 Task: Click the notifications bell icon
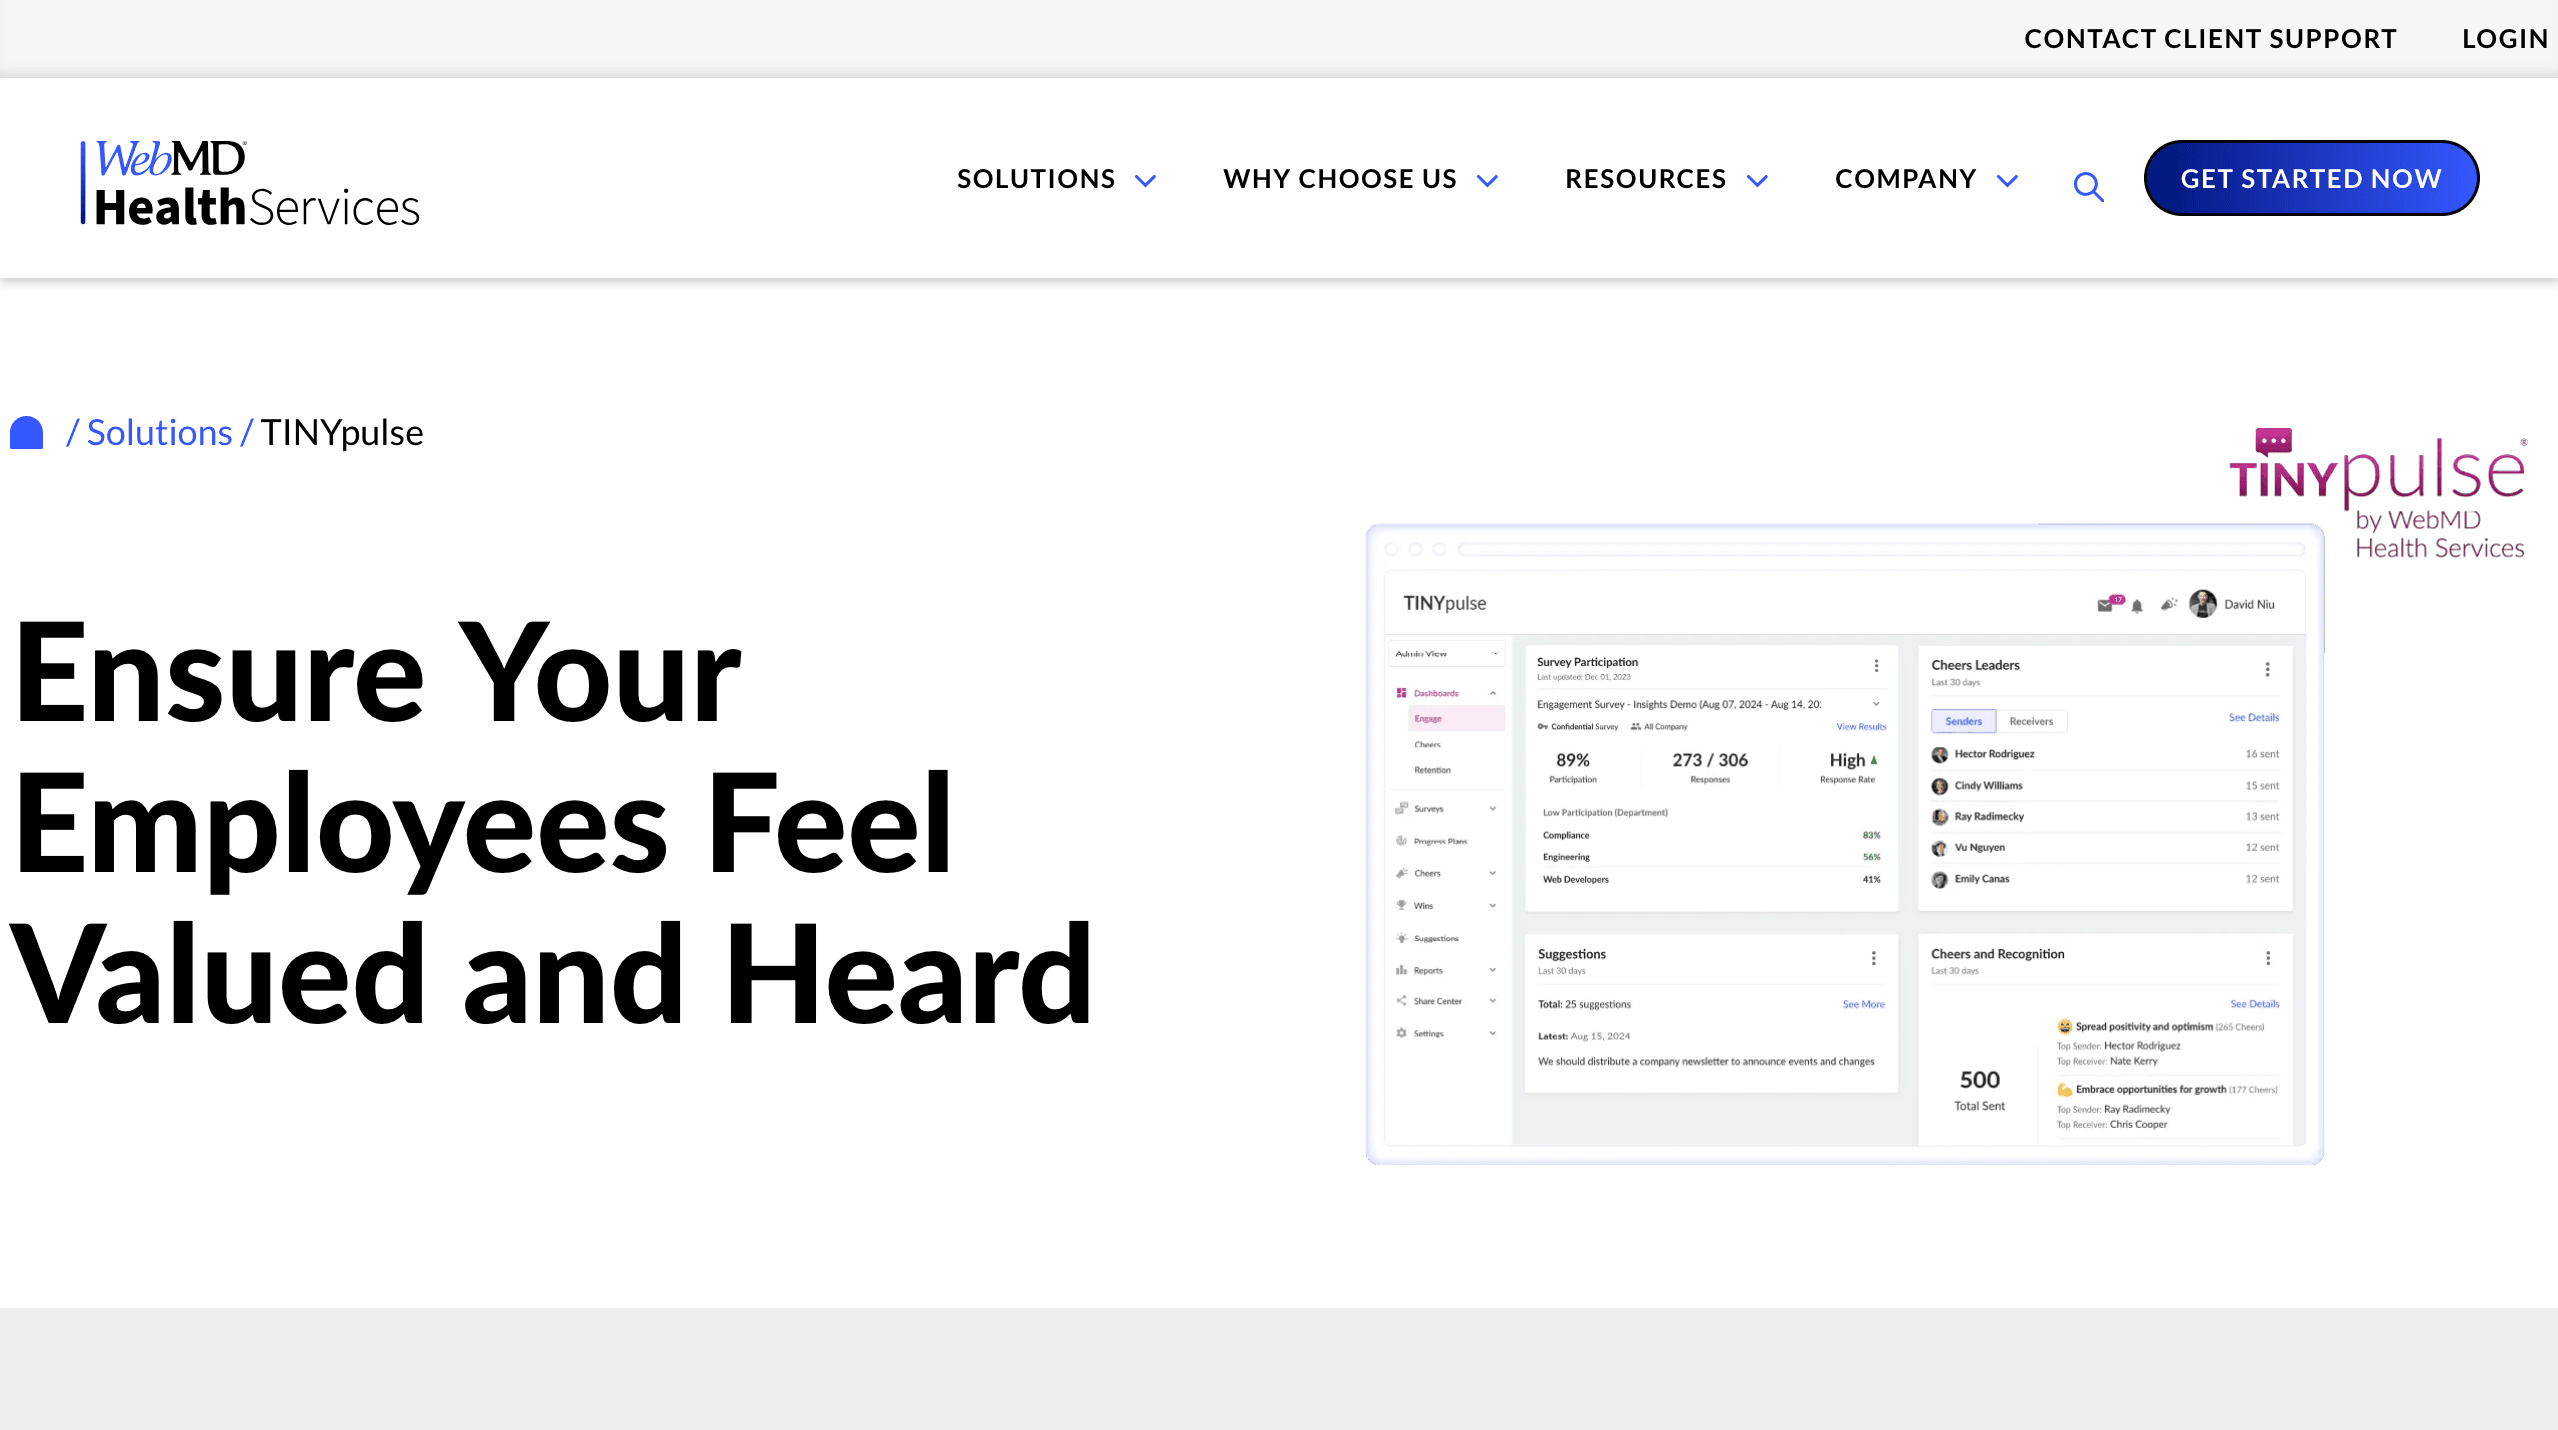click(2136, 607)
